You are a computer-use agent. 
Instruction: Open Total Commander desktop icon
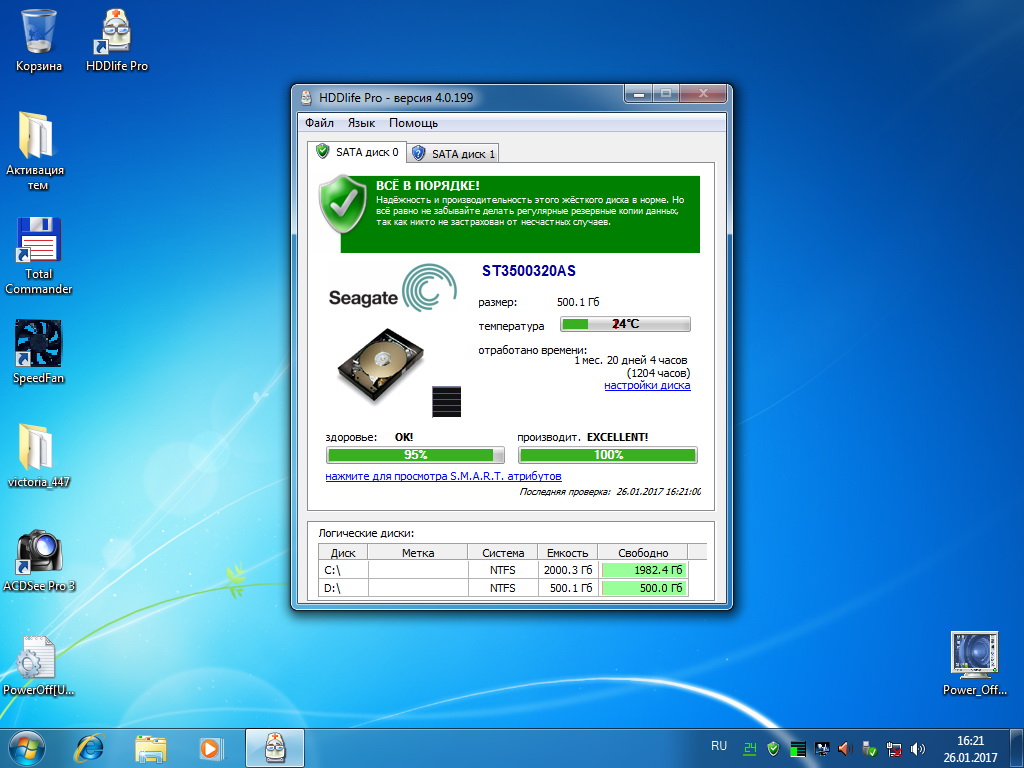[x=38, y=243]
